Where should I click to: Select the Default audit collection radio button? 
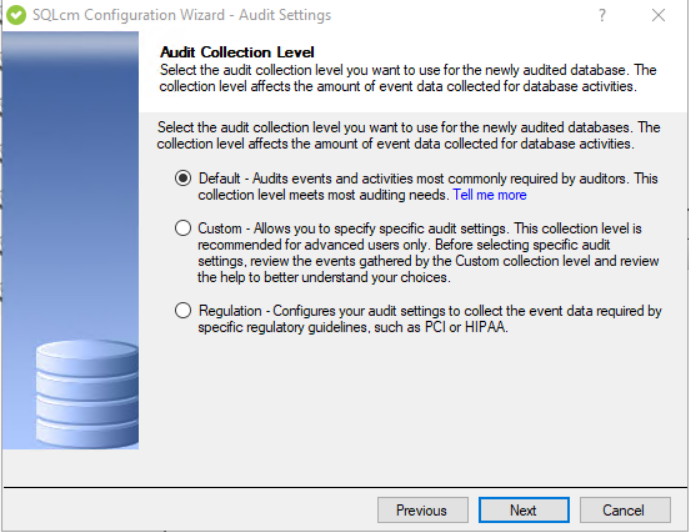183,178
